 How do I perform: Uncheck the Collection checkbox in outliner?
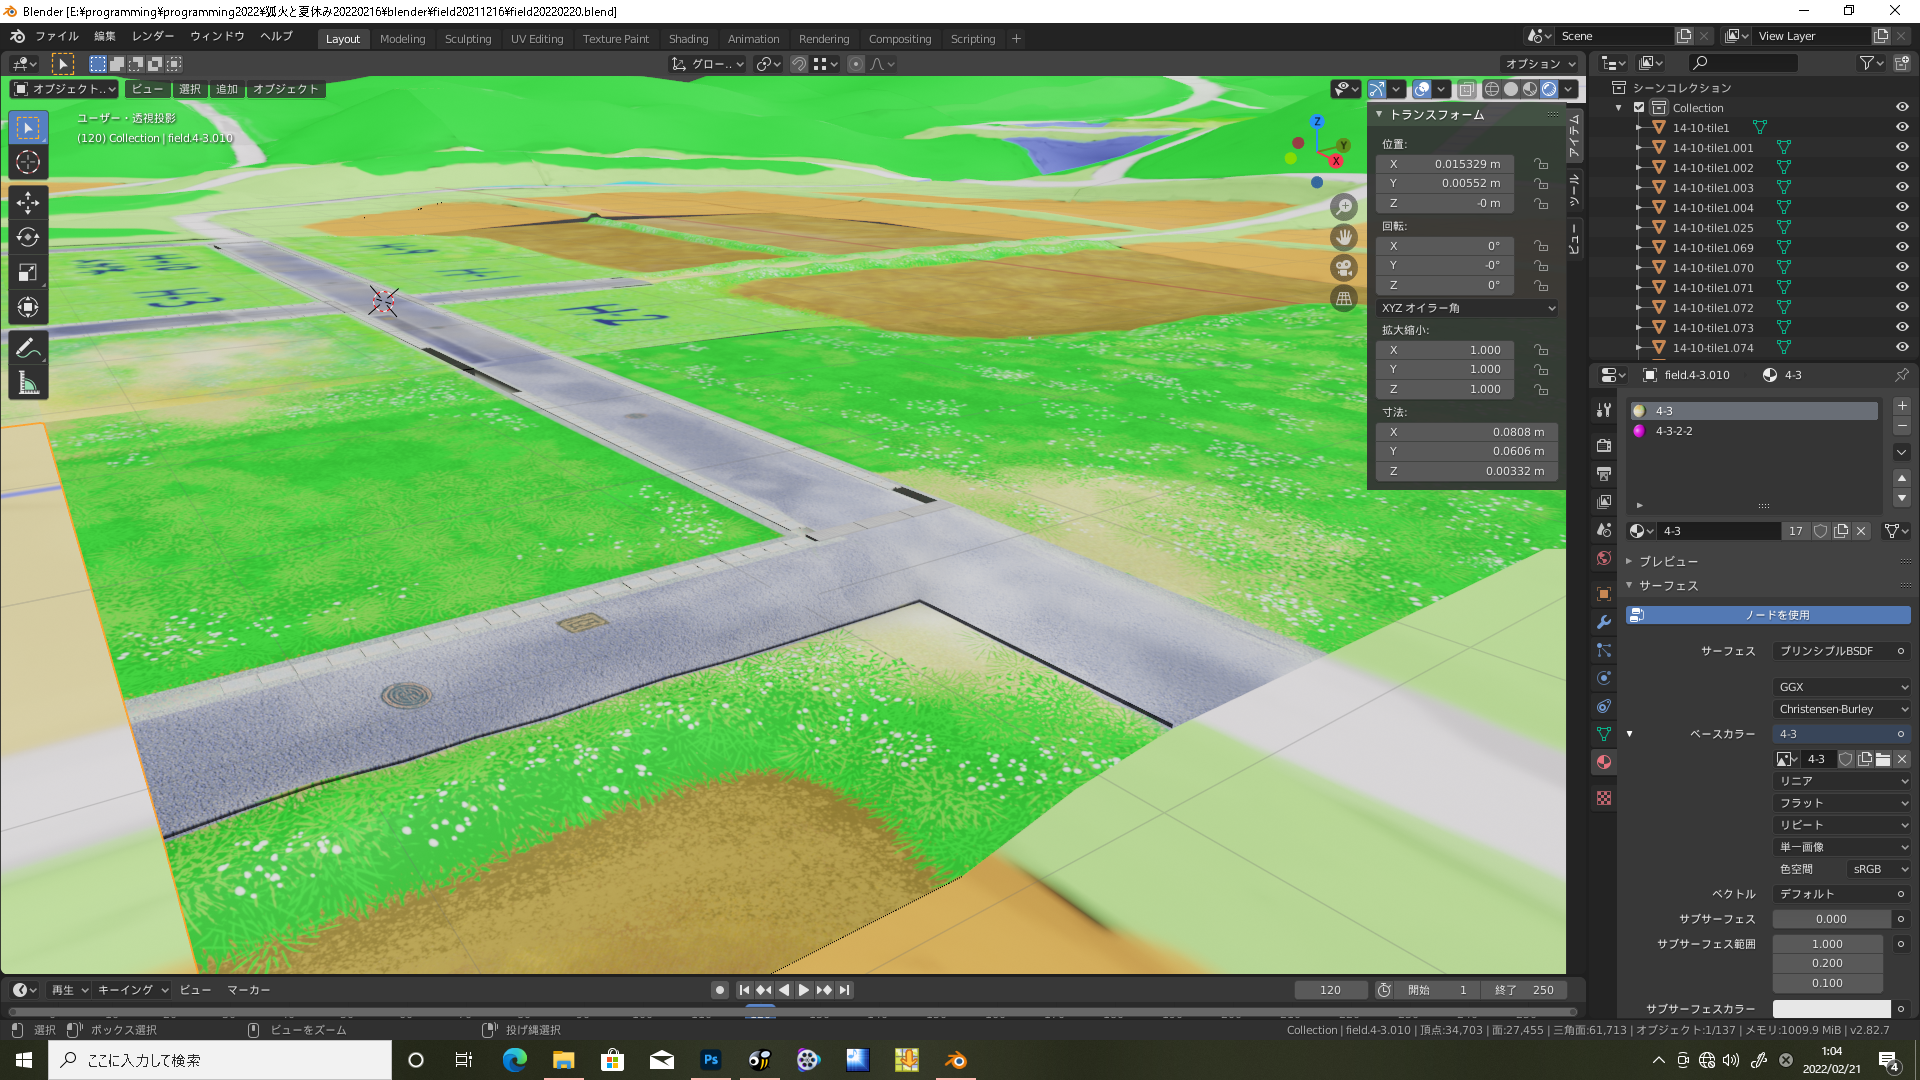pyautogui.click(x=1639, y=108)
